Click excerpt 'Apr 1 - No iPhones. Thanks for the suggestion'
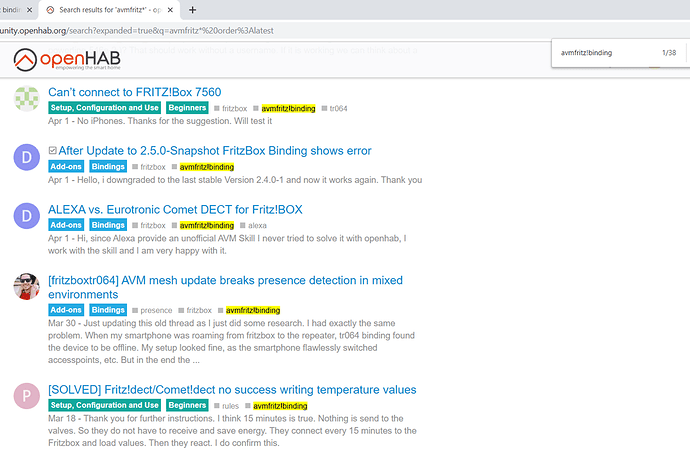The image size is (690, 454). coord(160,121)
